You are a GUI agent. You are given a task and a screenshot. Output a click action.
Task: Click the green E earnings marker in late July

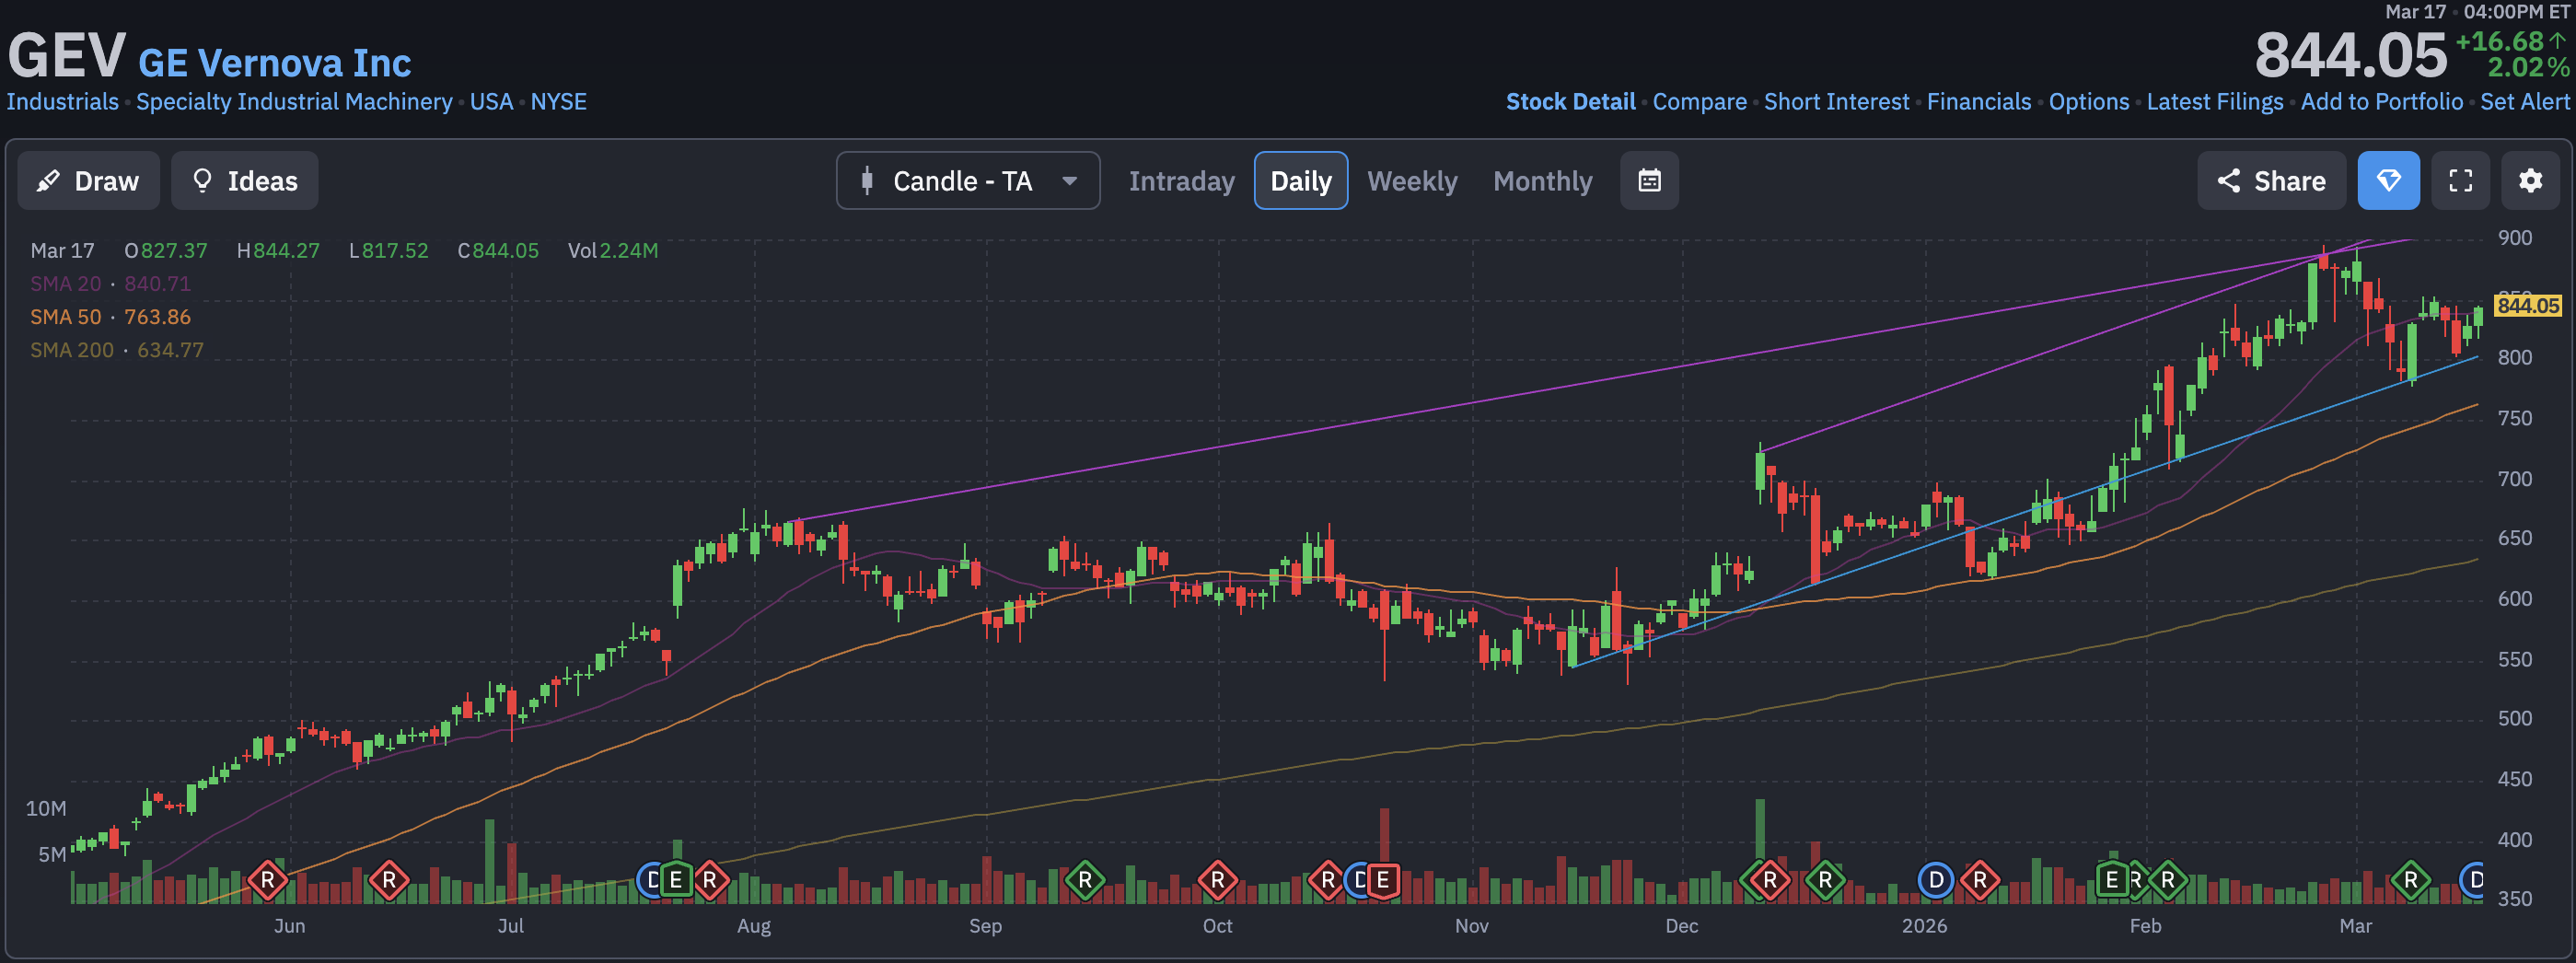click(x=676, y=880)
